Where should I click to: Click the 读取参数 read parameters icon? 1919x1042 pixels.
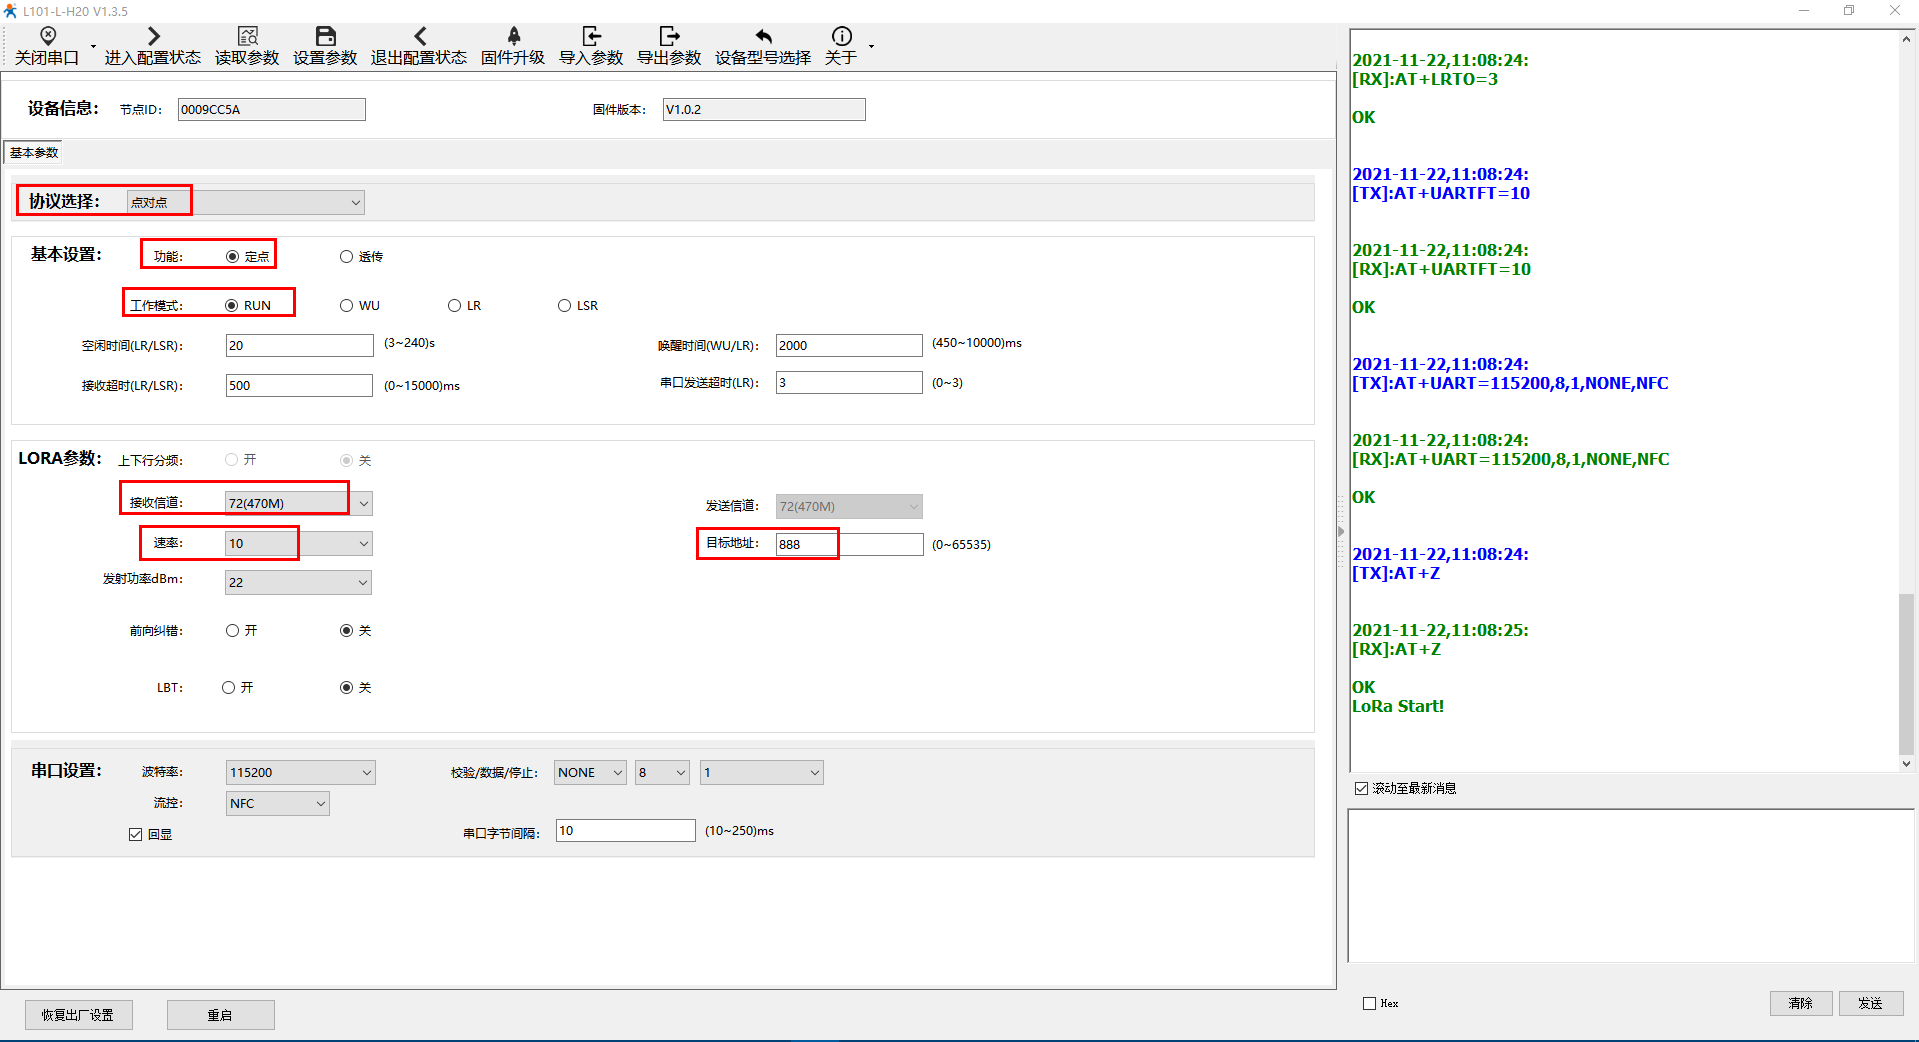[x=247, y=37]
